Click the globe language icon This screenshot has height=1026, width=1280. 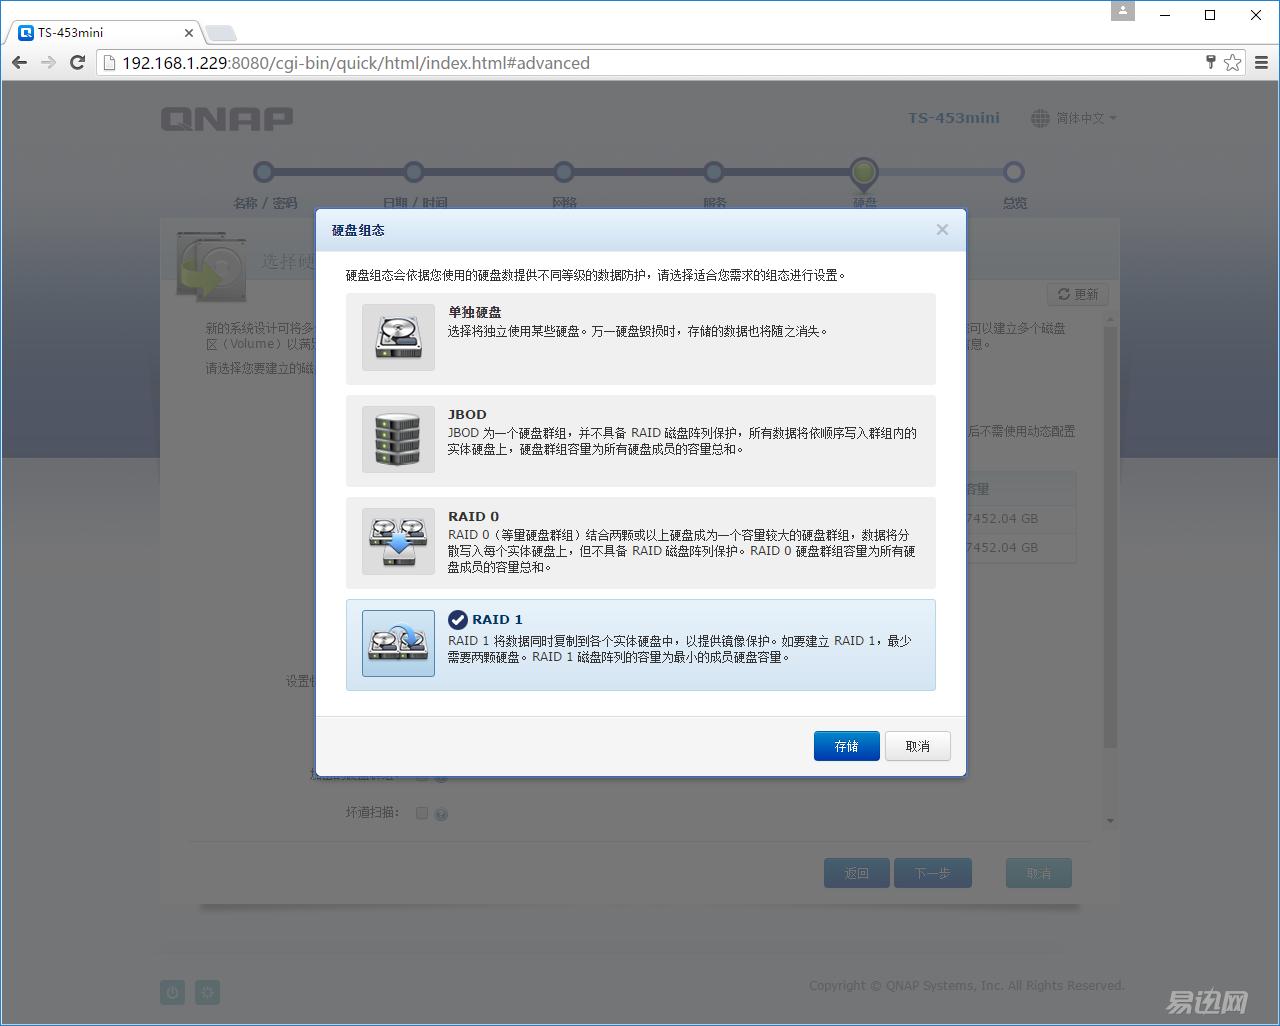1040,118
